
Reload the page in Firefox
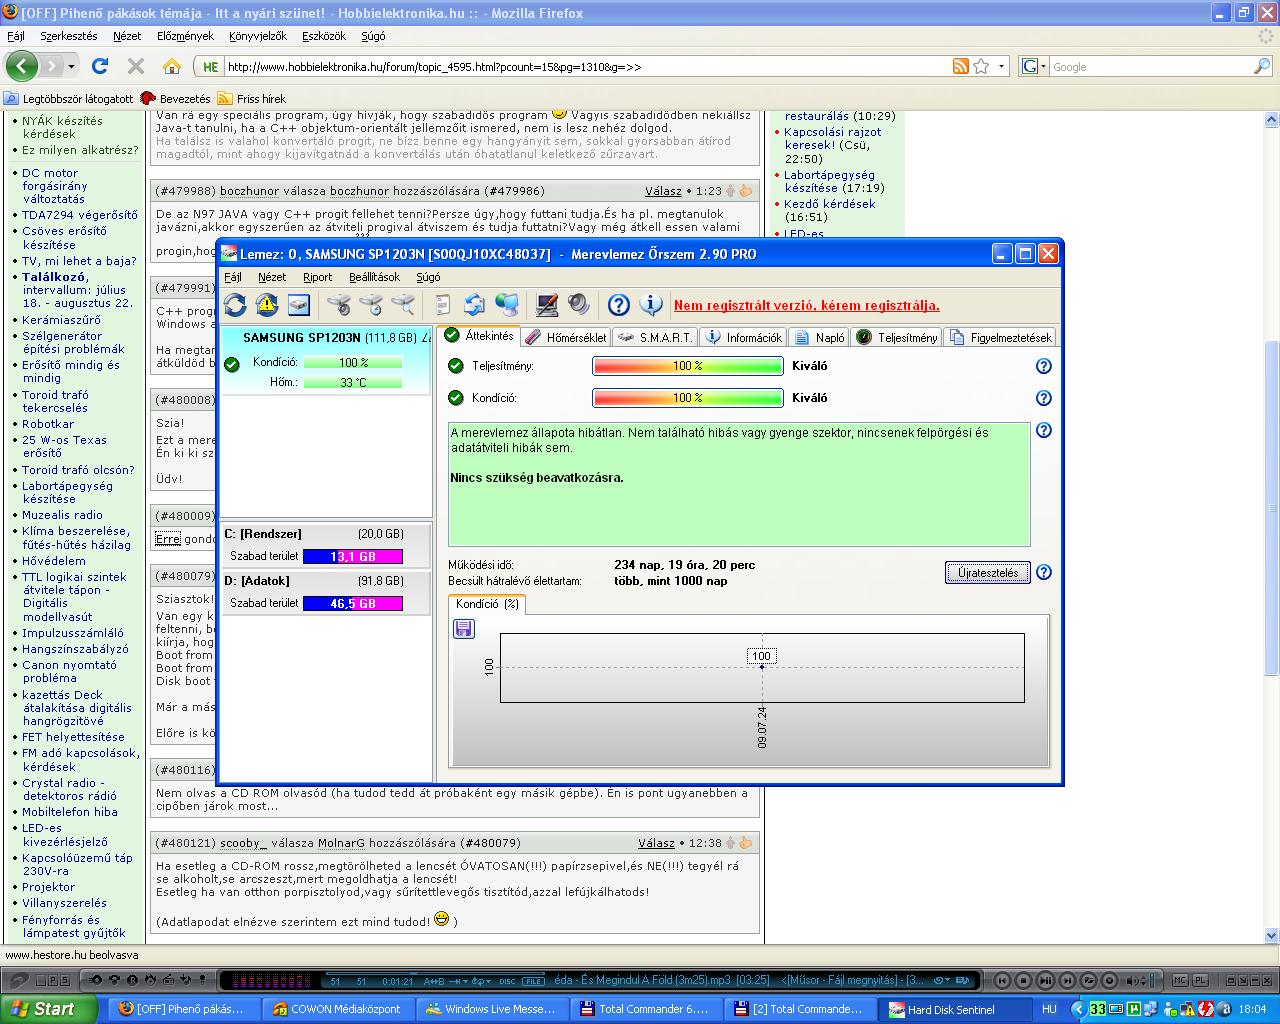[99, 66]
